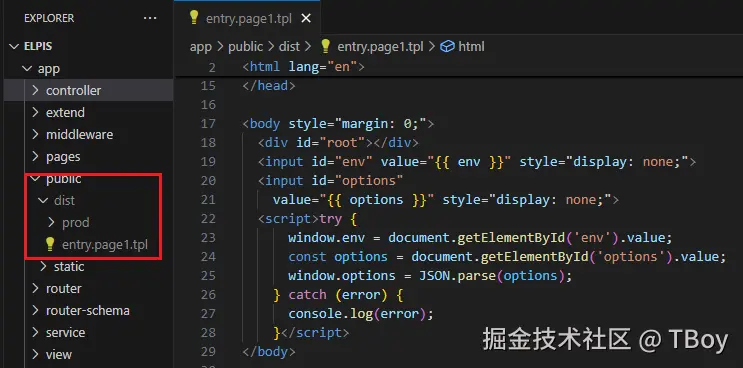Screen dimensions: 743x368
Task: Expand the router folder
Action: pyautogui.click(x=35, y=288)
